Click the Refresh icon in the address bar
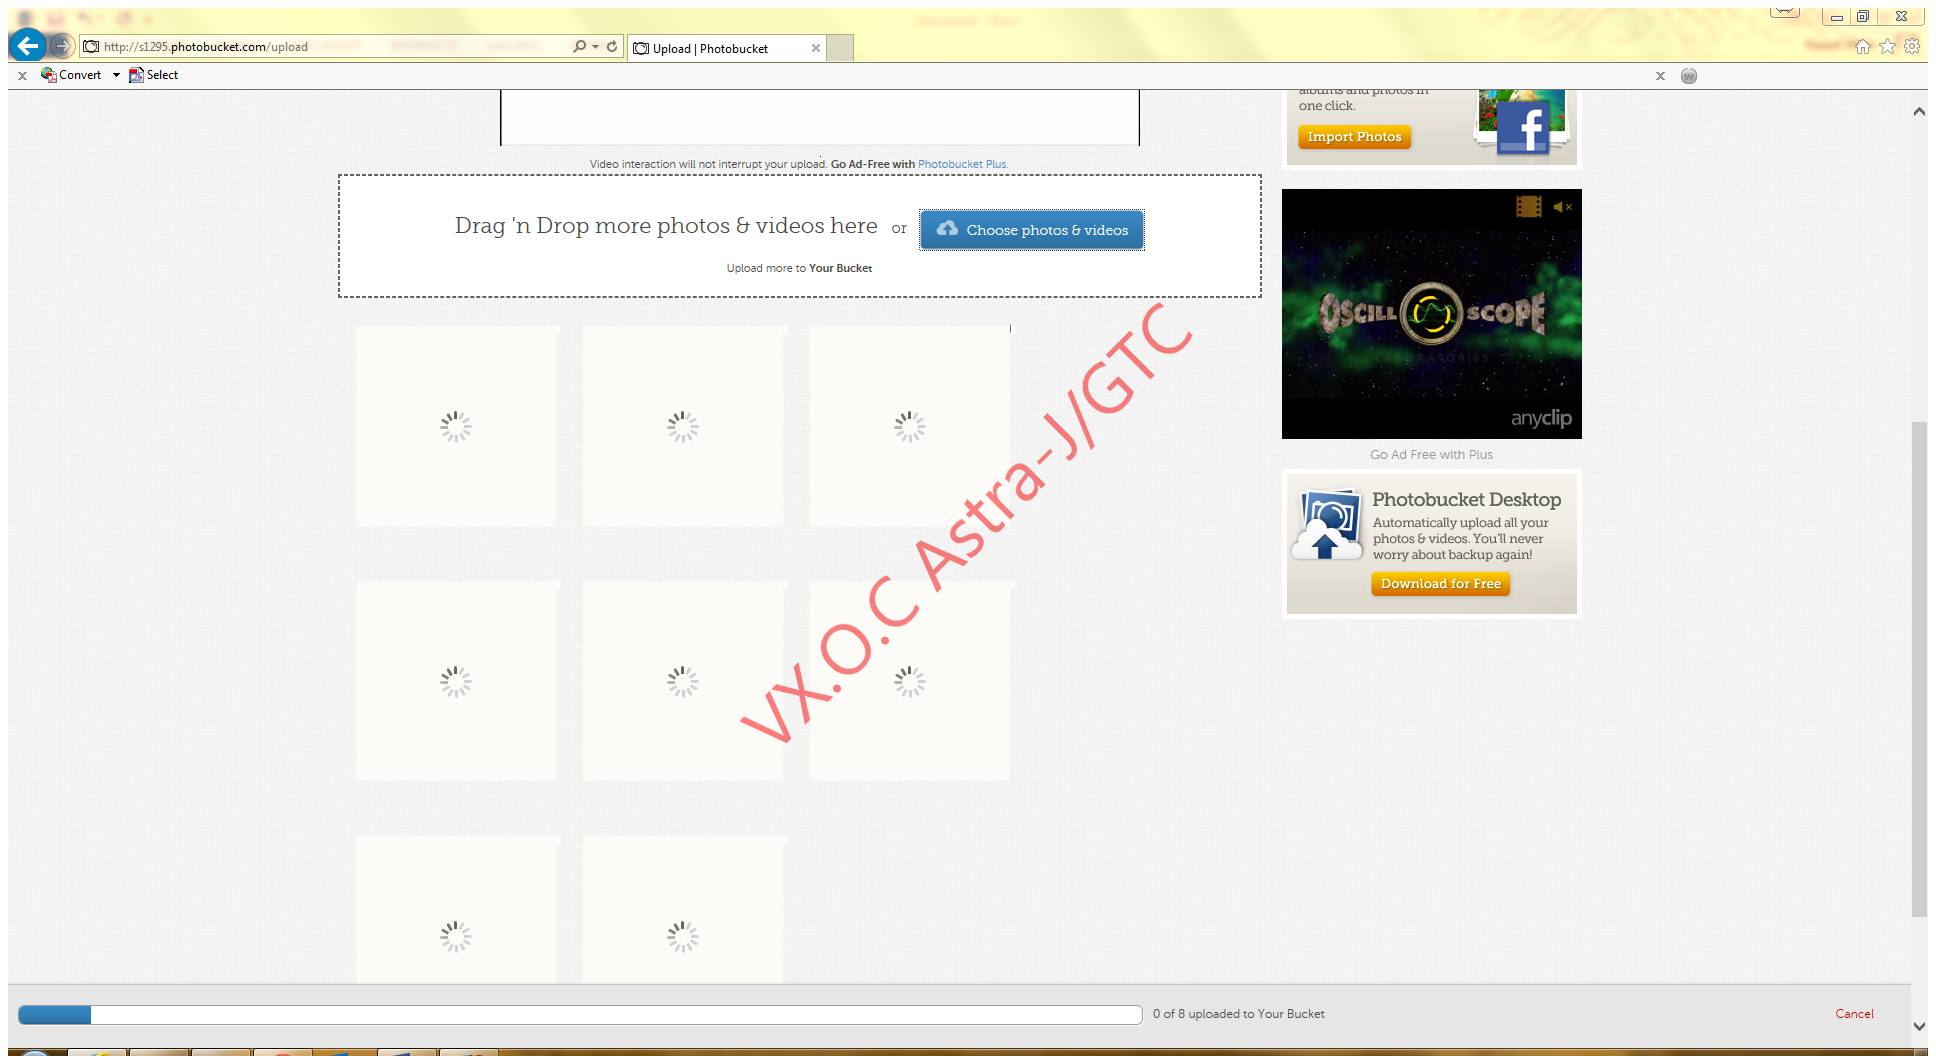This screenshot has height=1056, width=1936. [x=611, y=46]
